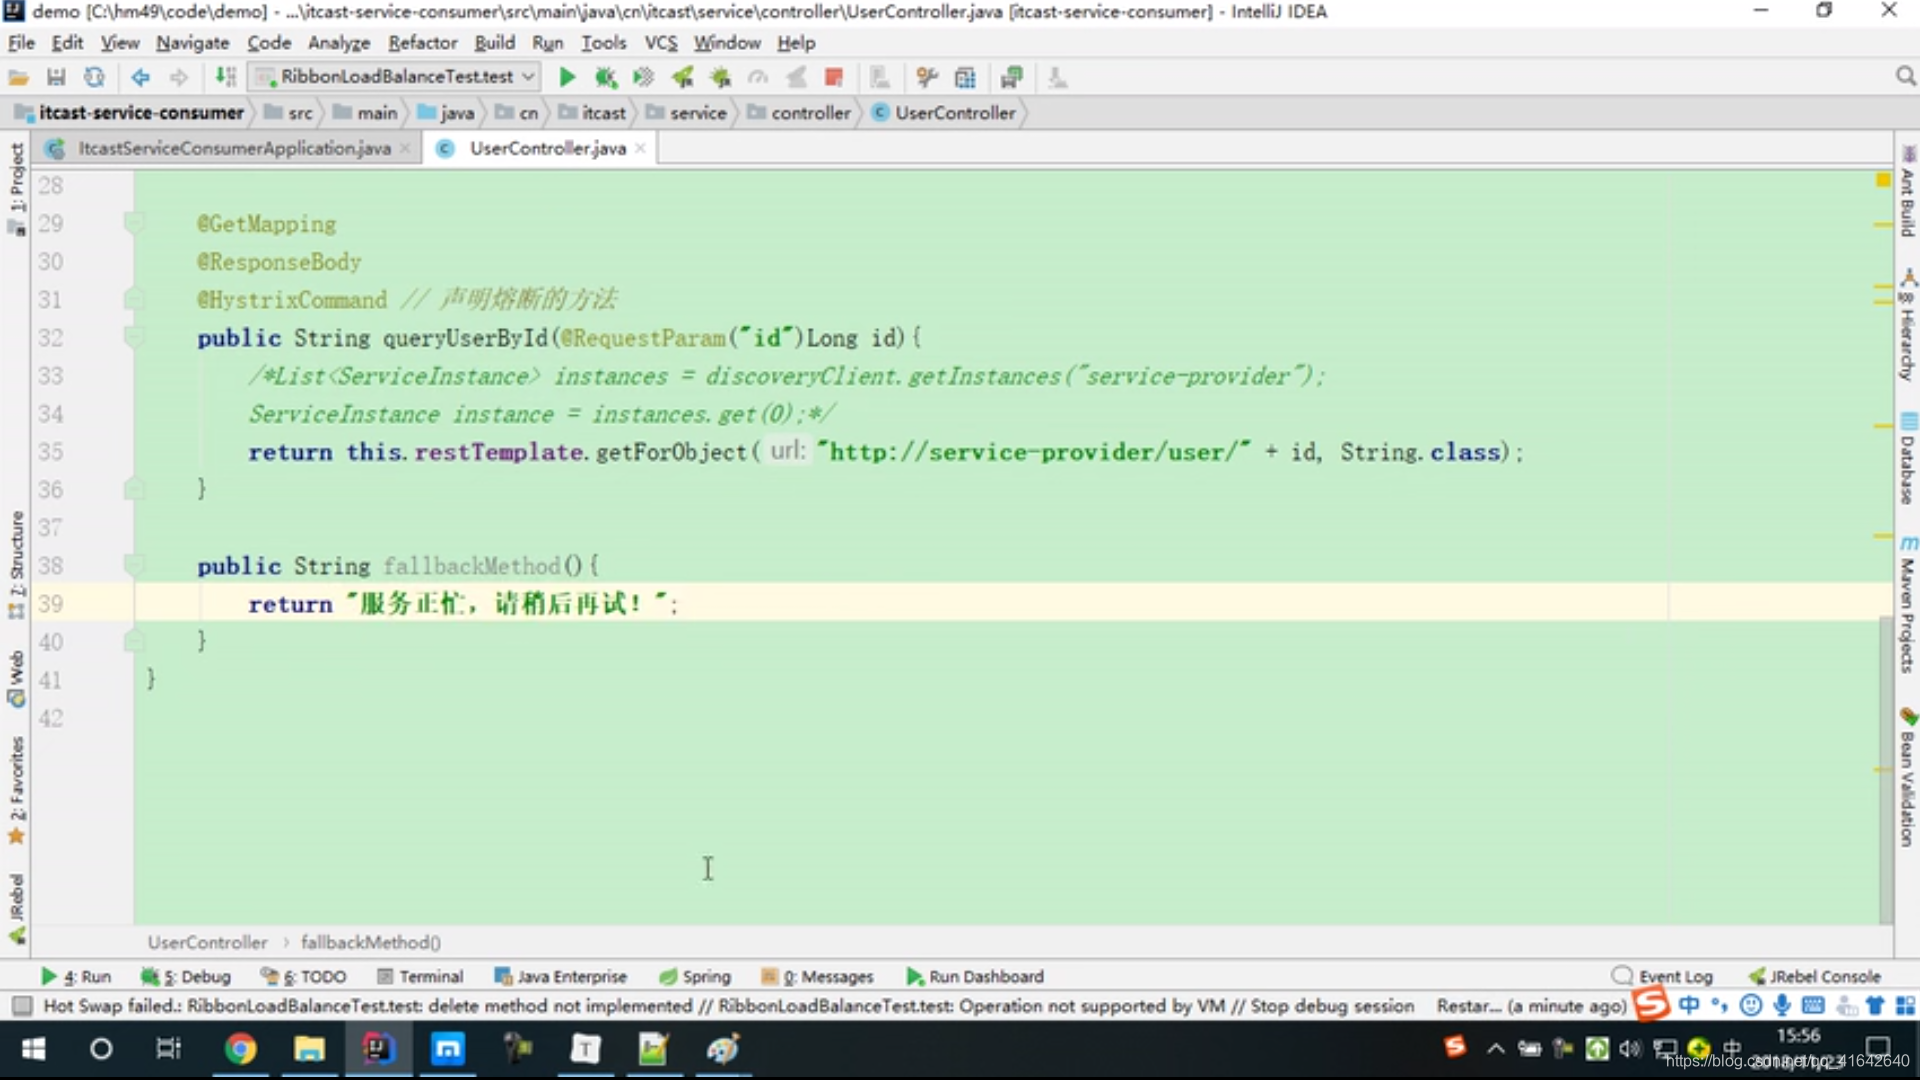Collapse the queryUserById method fold marker on line 32
Viewport: 1920px width, 1080px height.
[x=133, y=337]
